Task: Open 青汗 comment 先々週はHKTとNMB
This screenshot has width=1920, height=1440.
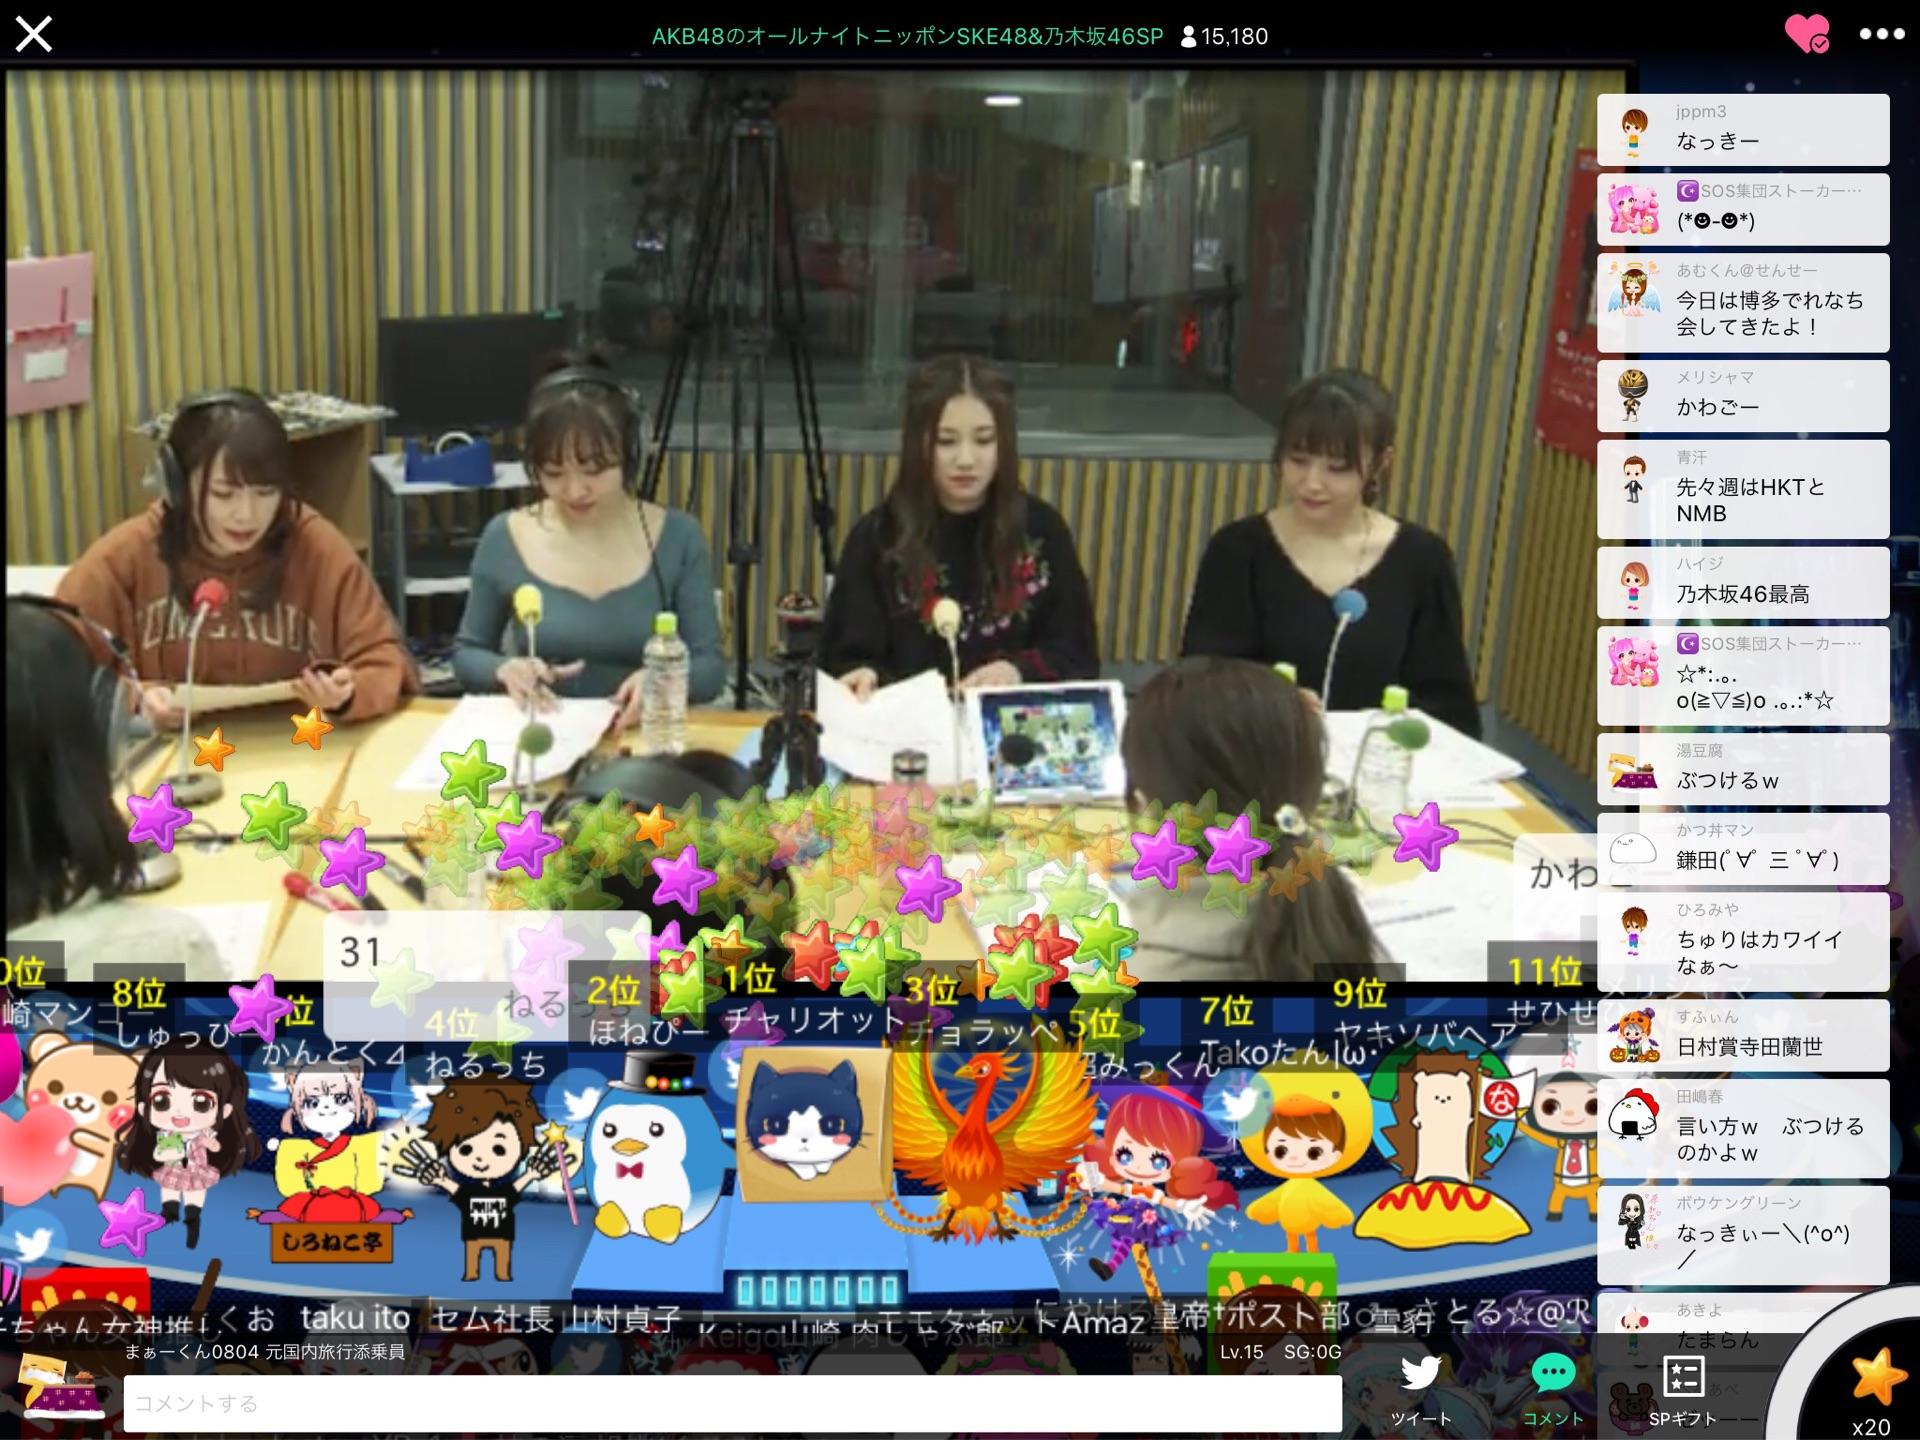Action: coord(1743,489)
